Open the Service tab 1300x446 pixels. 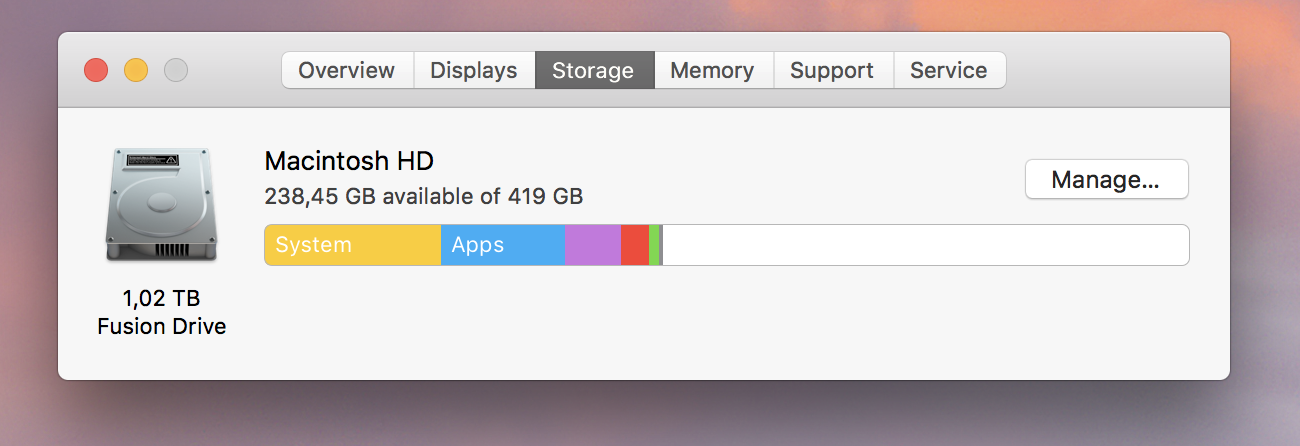point(949,70)
